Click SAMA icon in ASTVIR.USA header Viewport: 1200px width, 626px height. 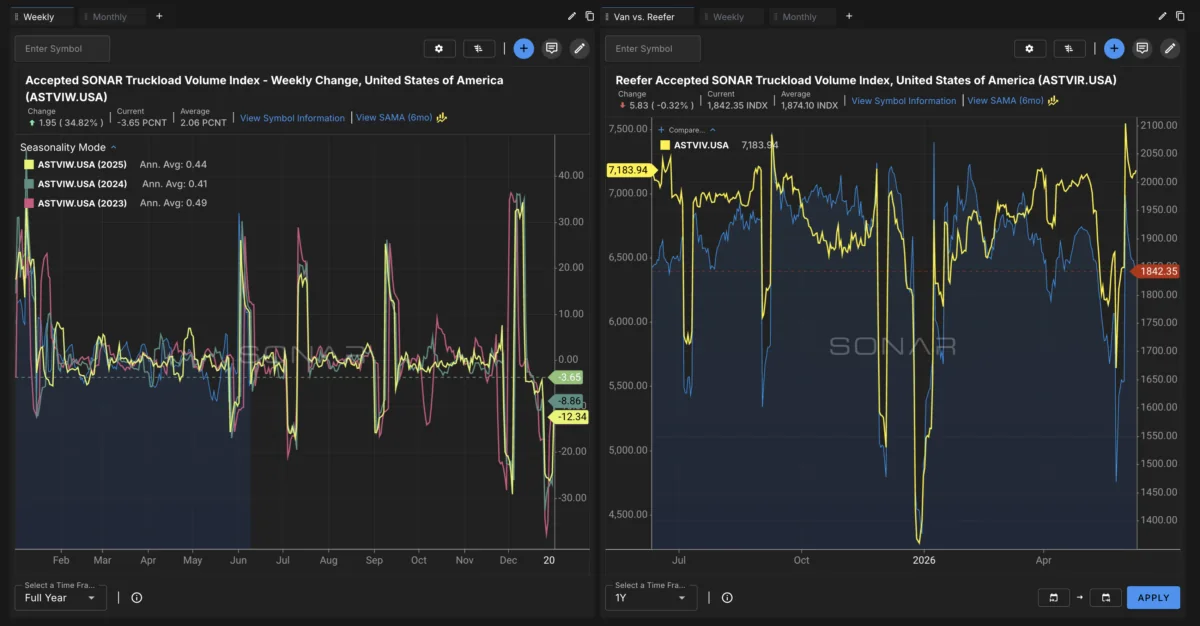[1053, 100]
